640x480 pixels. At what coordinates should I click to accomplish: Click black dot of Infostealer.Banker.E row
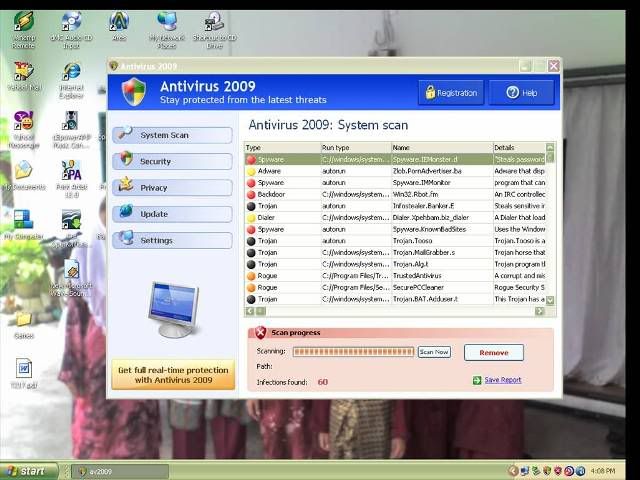coord(251,206)
